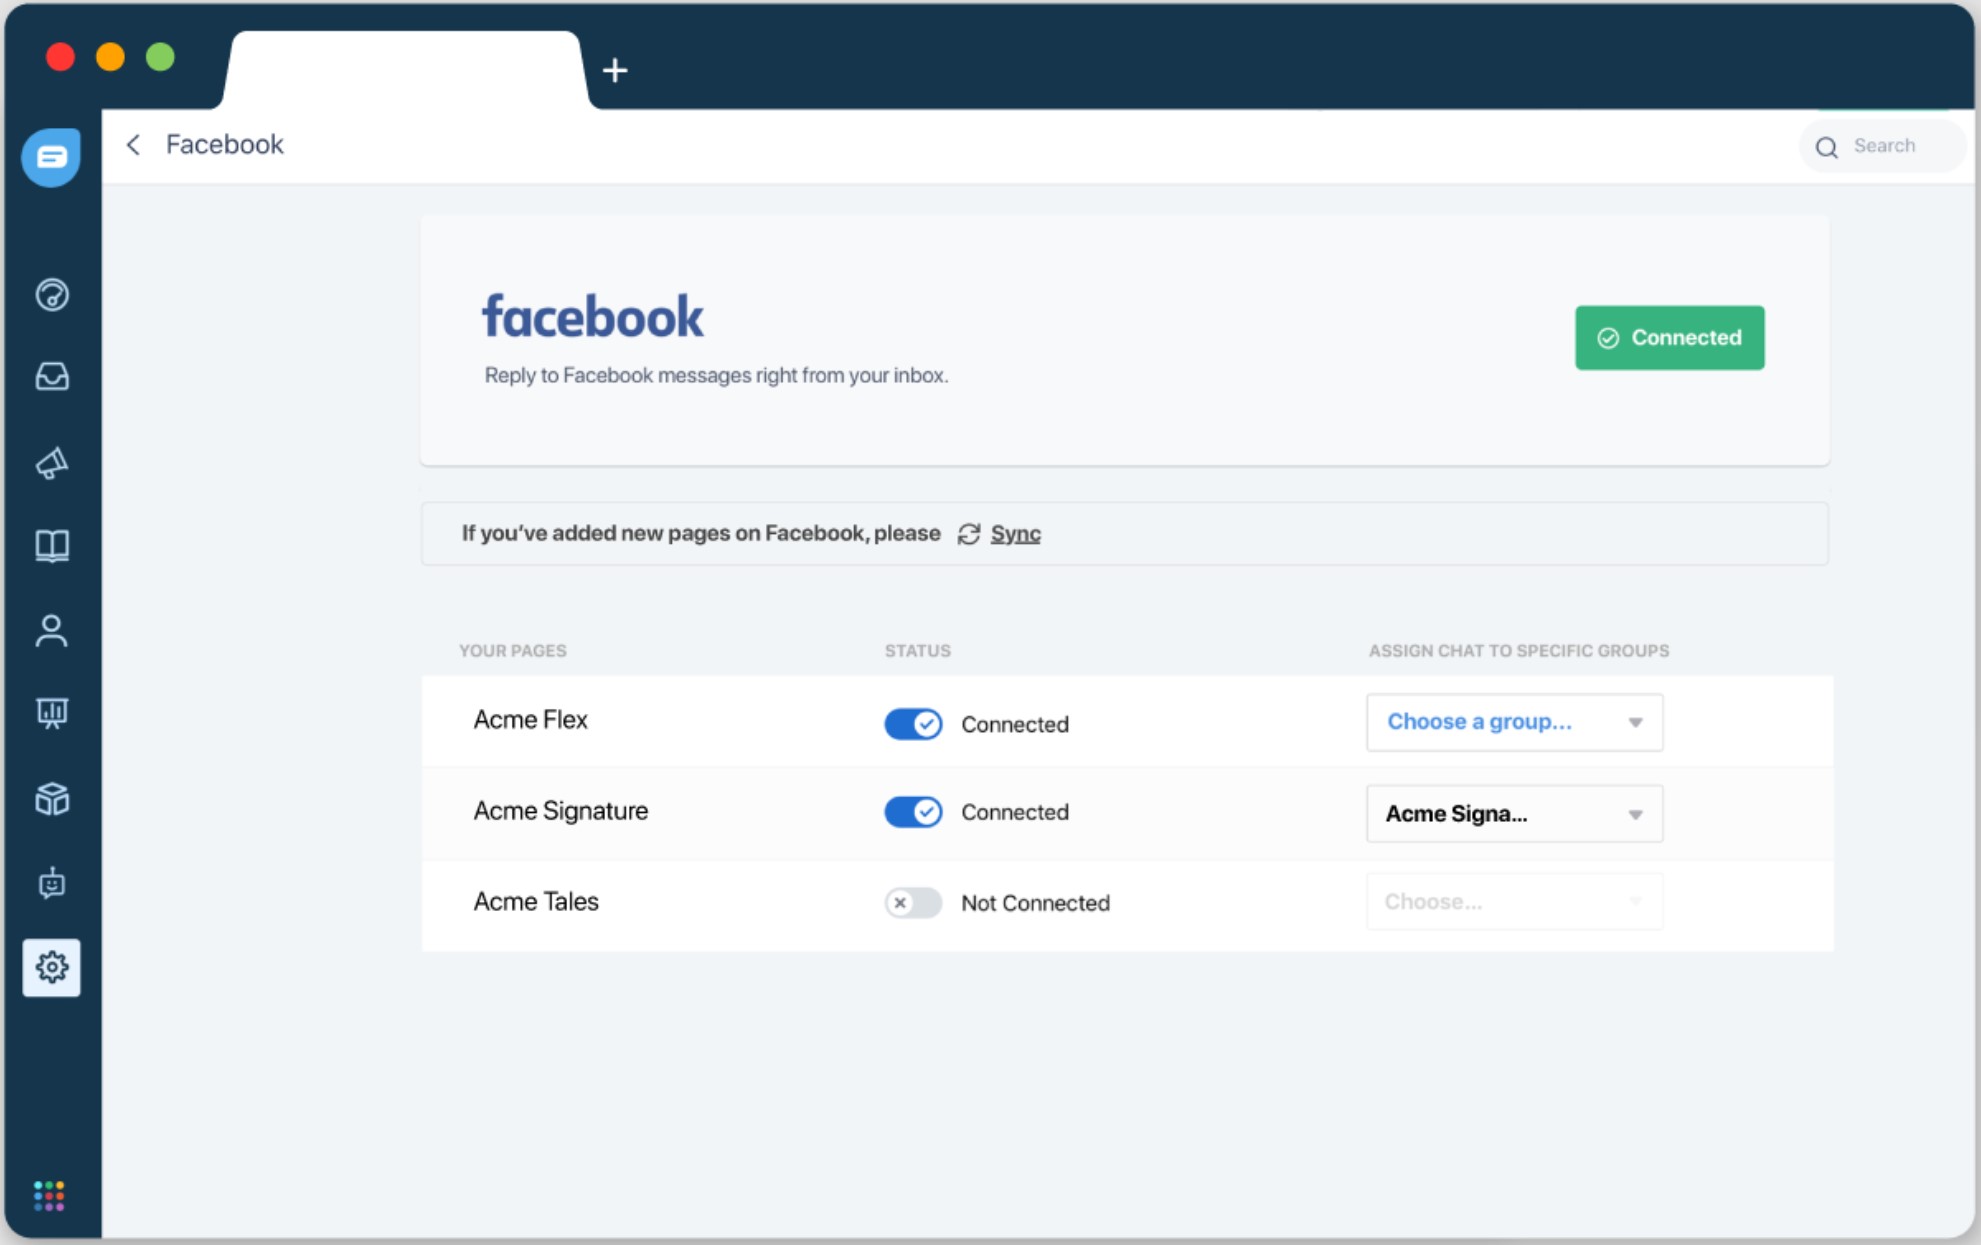
Task: Go back using the Facebook back arrow
Action: [133, 145]
